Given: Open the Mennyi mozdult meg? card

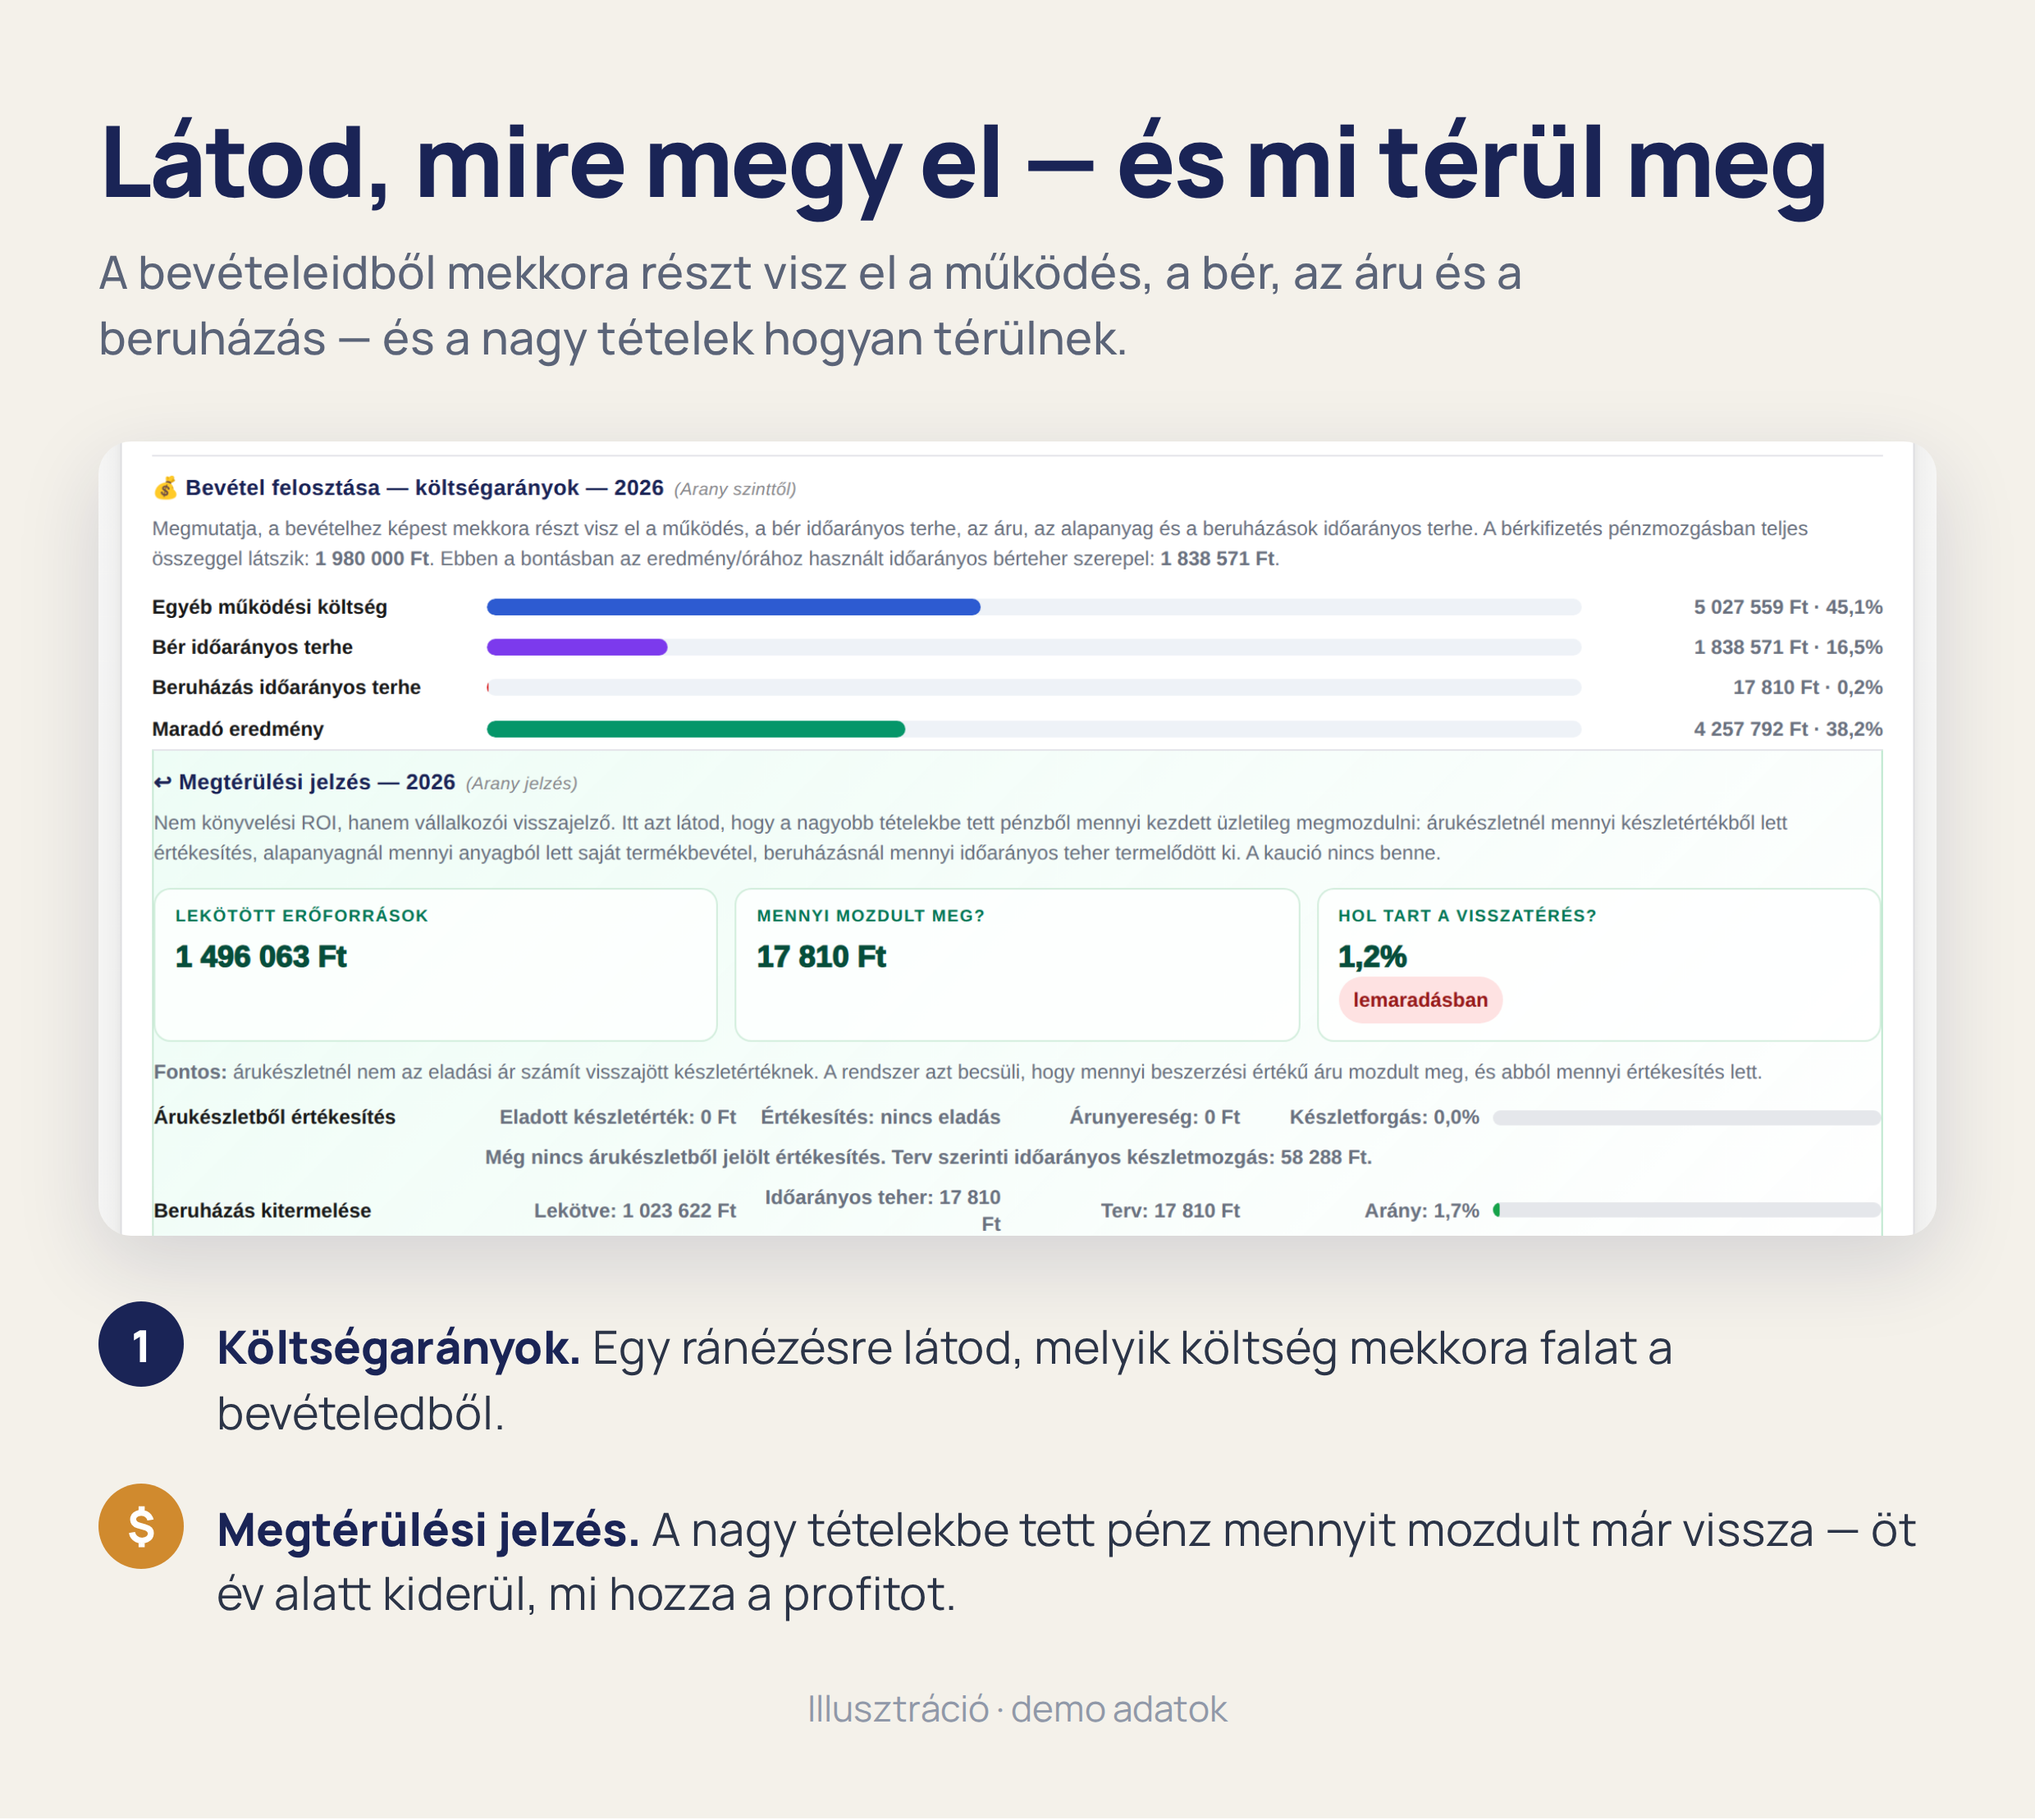Looking at the screenshot, I should (x=1017, y=965).
